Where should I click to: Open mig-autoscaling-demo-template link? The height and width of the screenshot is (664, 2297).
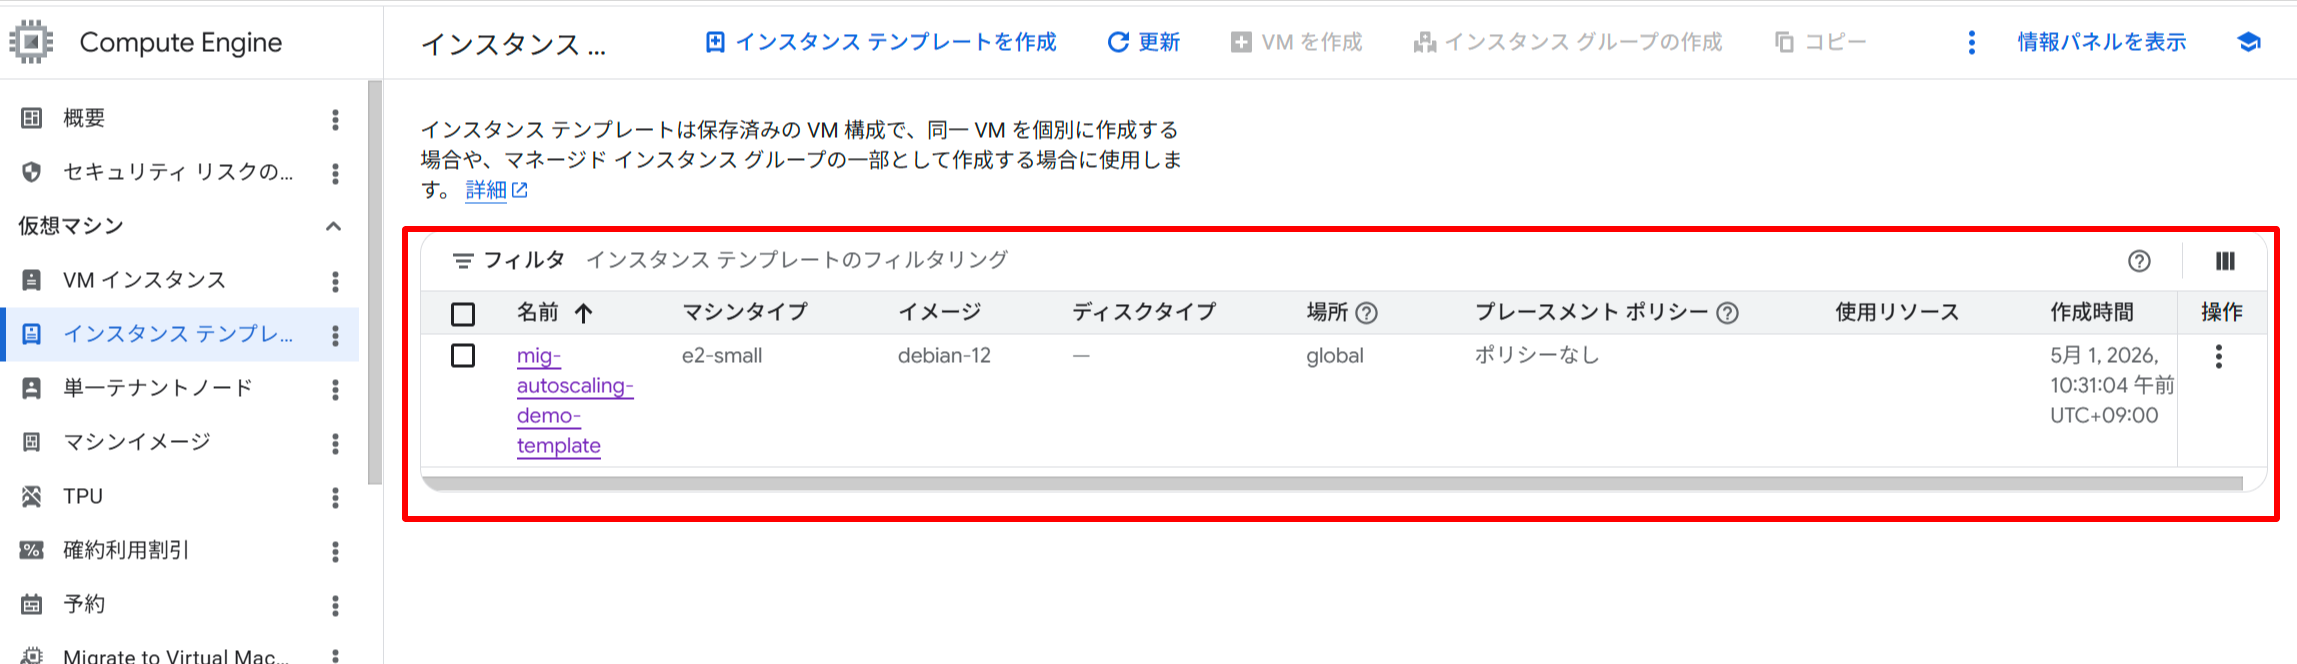click(x=575, y=400)
